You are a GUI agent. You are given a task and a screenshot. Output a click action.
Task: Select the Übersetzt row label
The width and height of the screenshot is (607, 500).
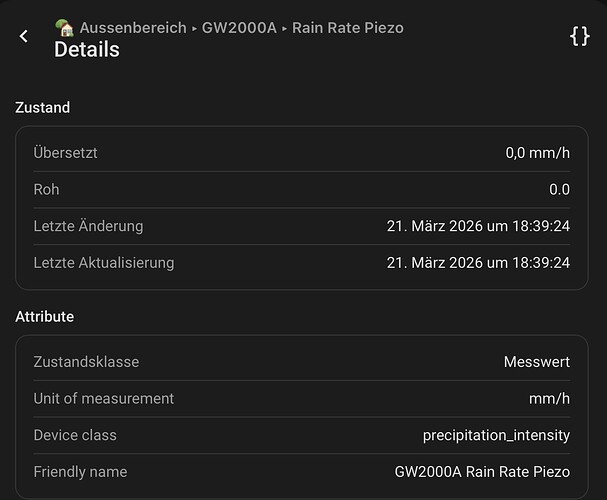(x=65, y=153)
